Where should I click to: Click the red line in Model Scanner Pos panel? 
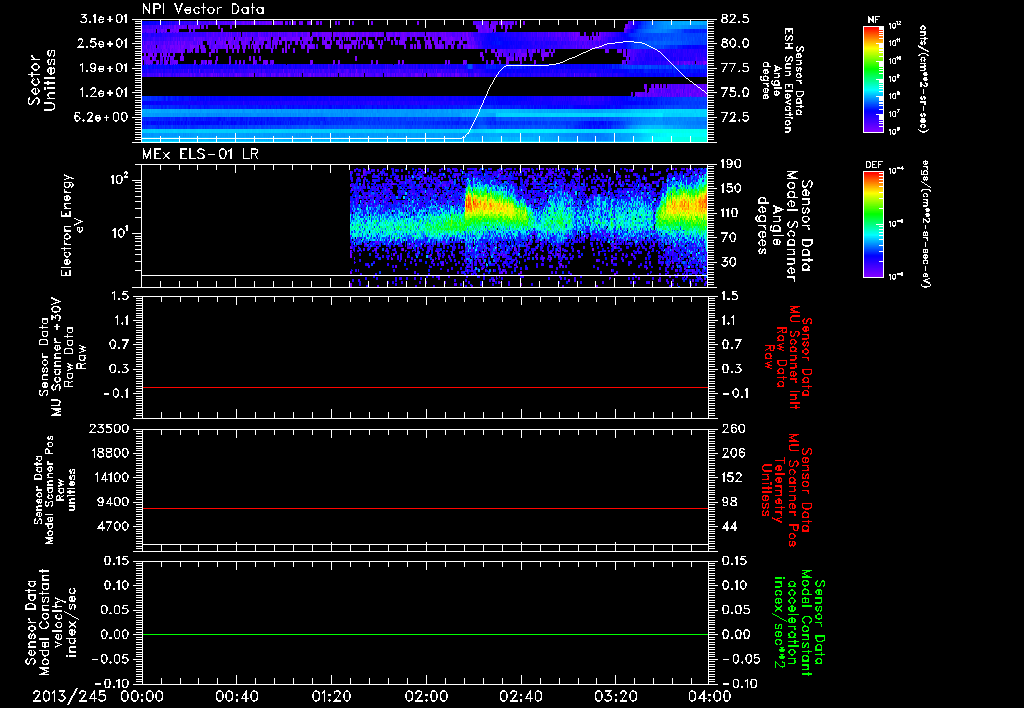[424, 508]
